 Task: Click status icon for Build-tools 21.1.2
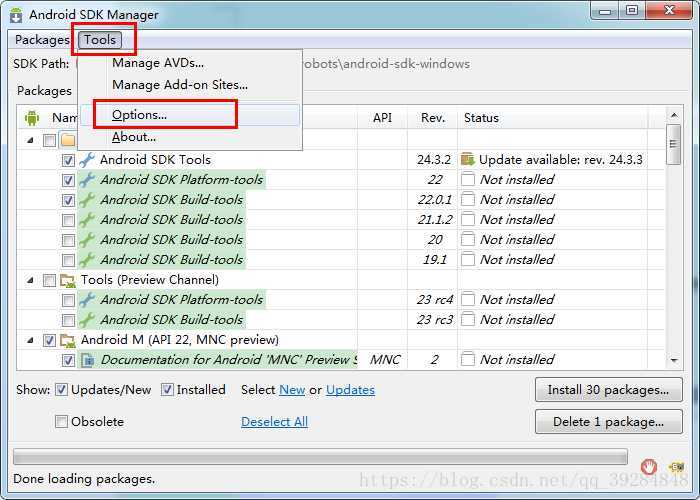(467, 220)
